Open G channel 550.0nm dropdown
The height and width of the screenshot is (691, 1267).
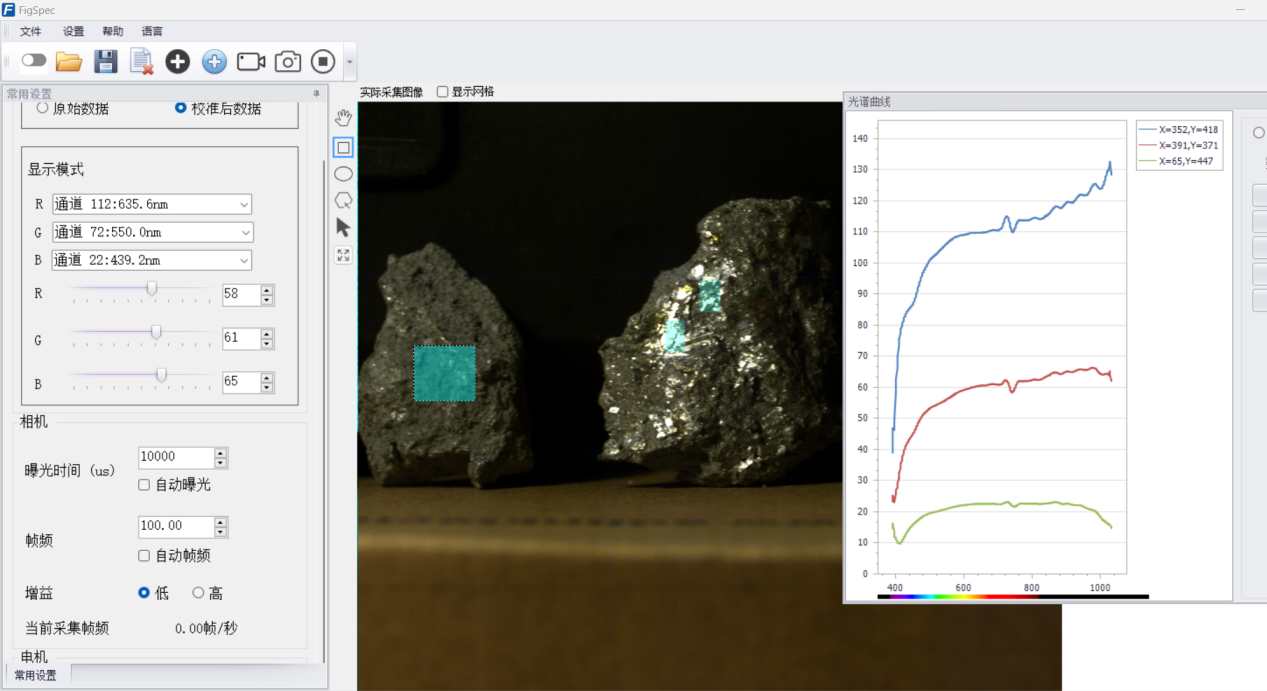[x=152, y=232]
